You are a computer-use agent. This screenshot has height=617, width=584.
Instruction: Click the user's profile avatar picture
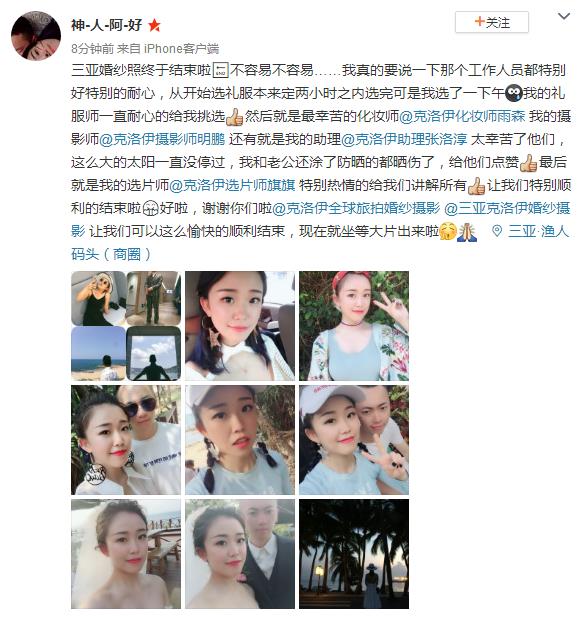(x=36, y=36)
